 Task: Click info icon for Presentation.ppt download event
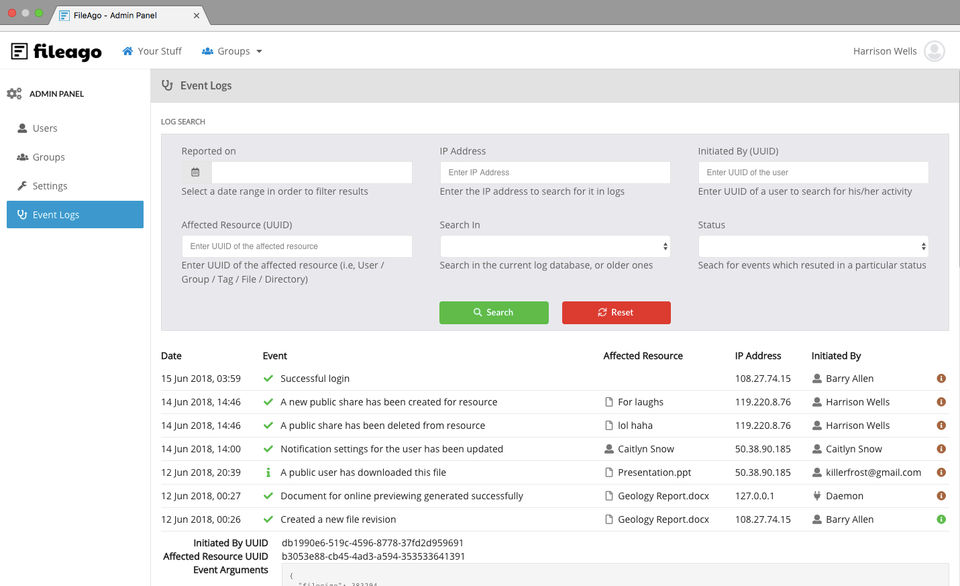coord(941,473)
